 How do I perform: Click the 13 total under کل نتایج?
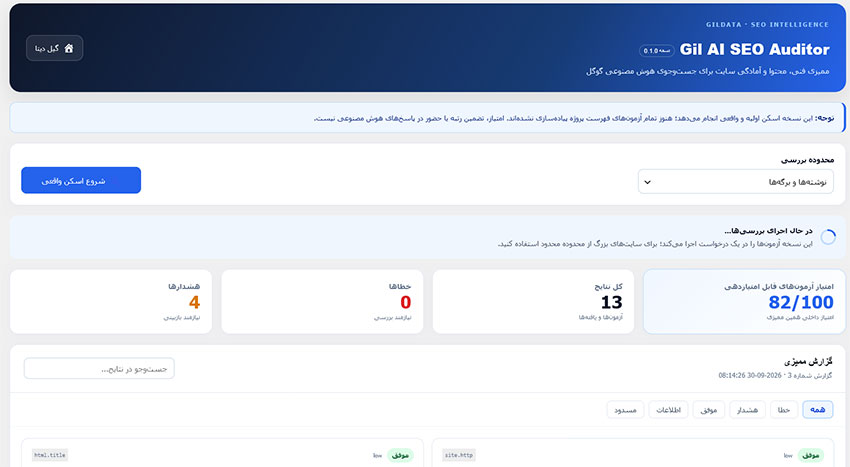(x=611, y=302)
